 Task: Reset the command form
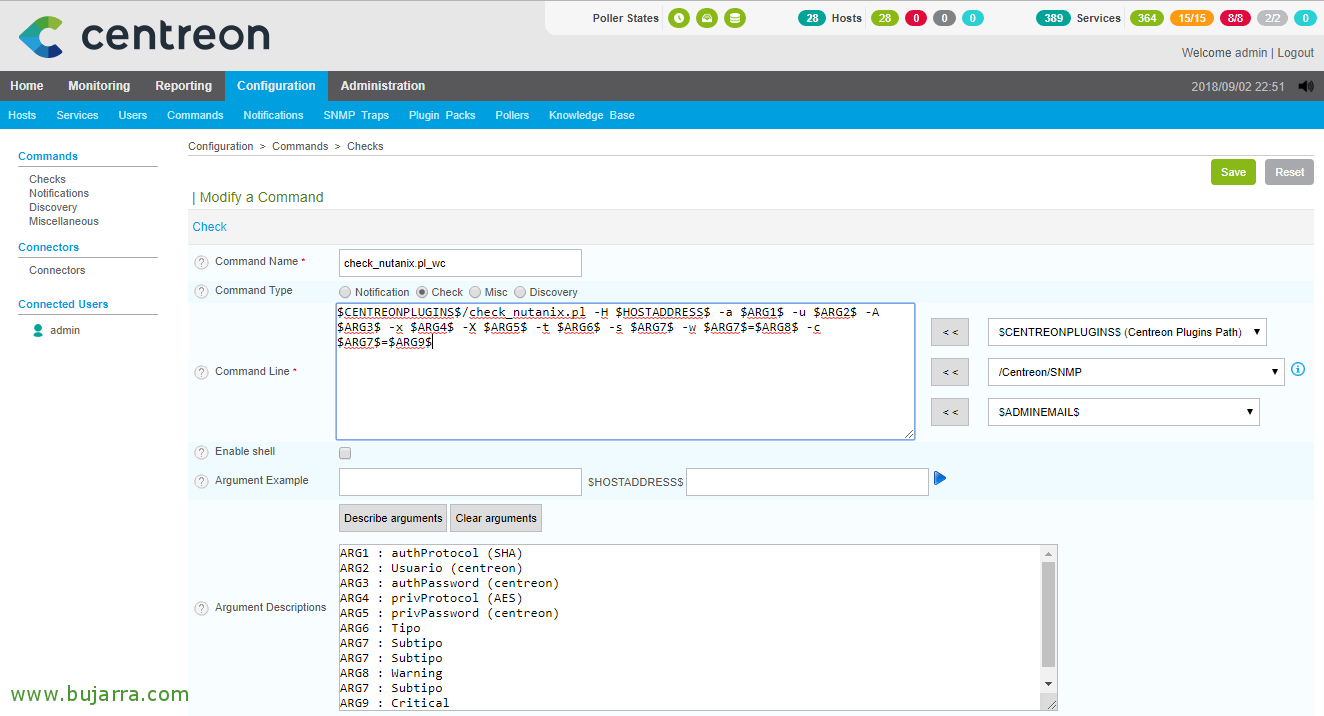pyautogui.click(x=1289, y=172)
